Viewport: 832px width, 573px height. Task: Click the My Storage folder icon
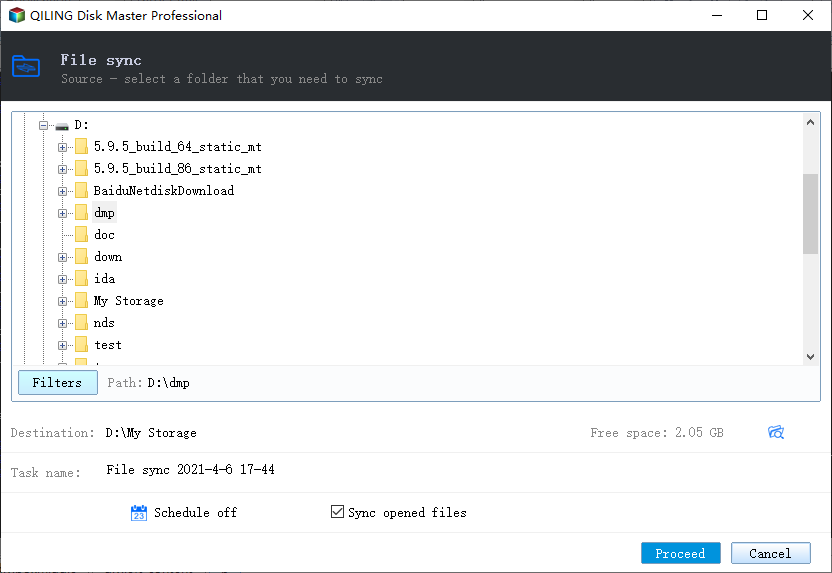(x=81, y=301)
